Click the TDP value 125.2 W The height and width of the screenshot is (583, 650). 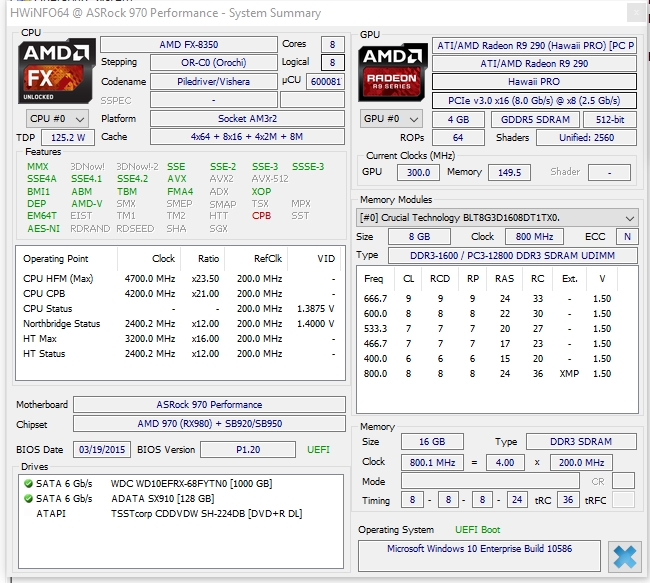[68, 138]
